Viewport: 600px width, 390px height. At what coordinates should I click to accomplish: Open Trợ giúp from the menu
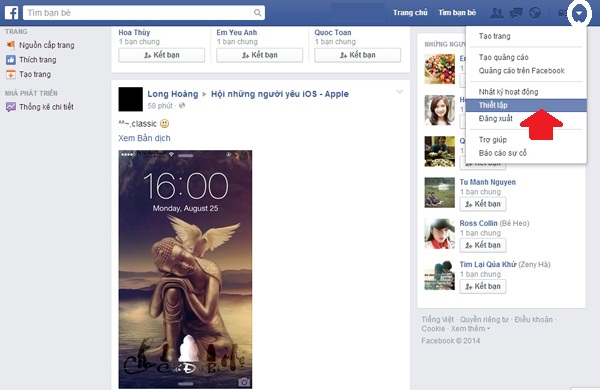(x=493, y=140)
